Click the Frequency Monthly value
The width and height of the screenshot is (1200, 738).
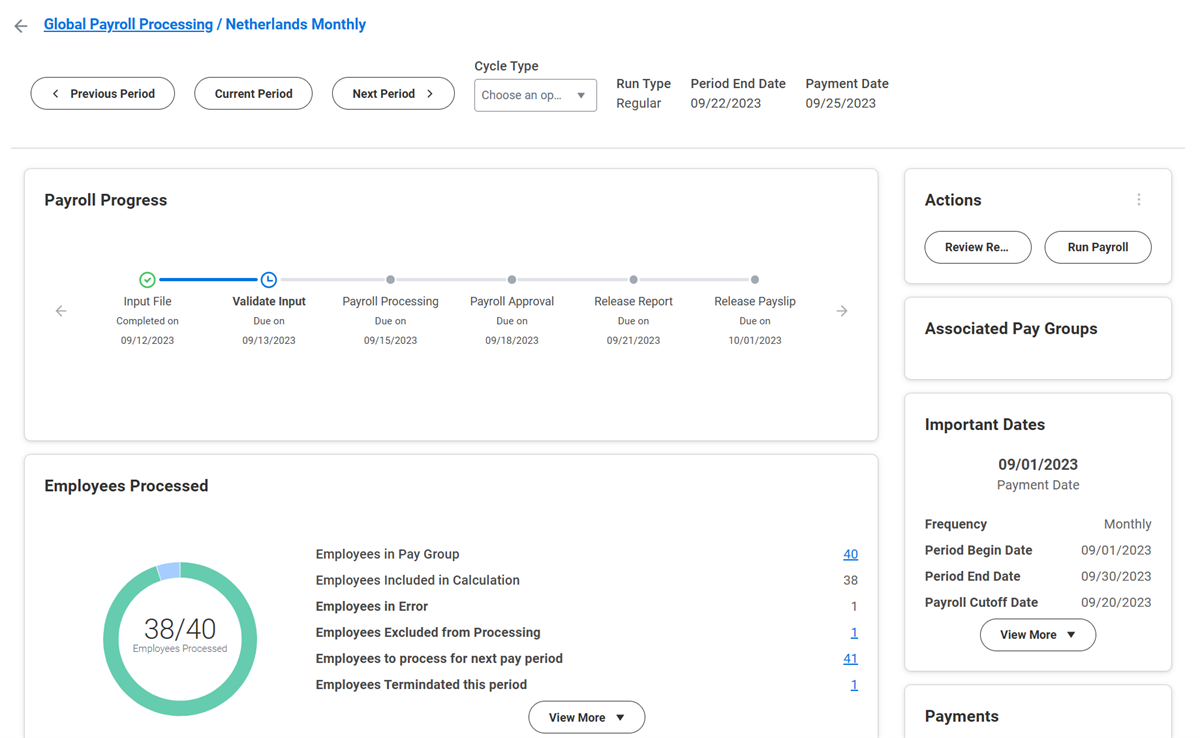click(1127, 524)
